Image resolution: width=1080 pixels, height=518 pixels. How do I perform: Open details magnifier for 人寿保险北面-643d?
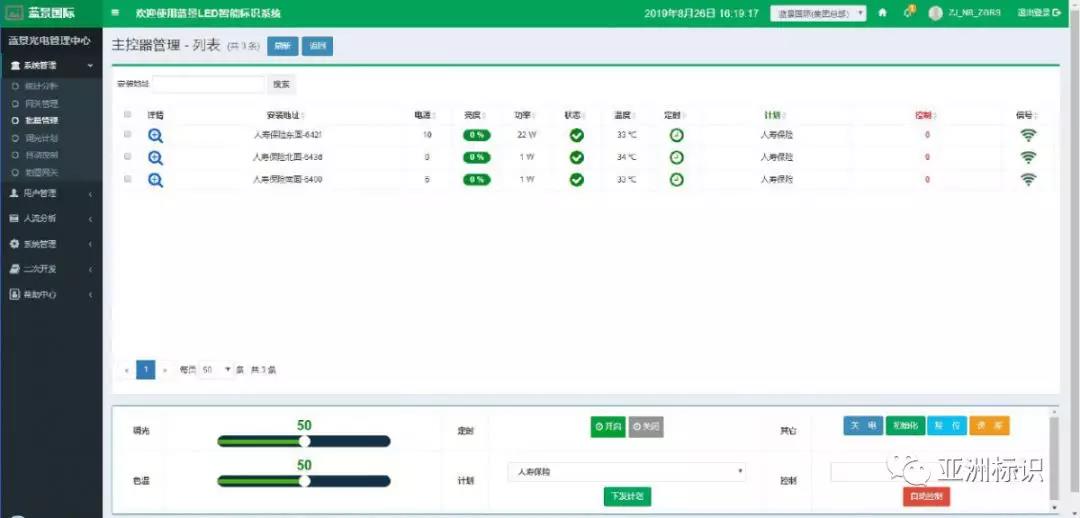pyautogui.click(x=155, y=157)
